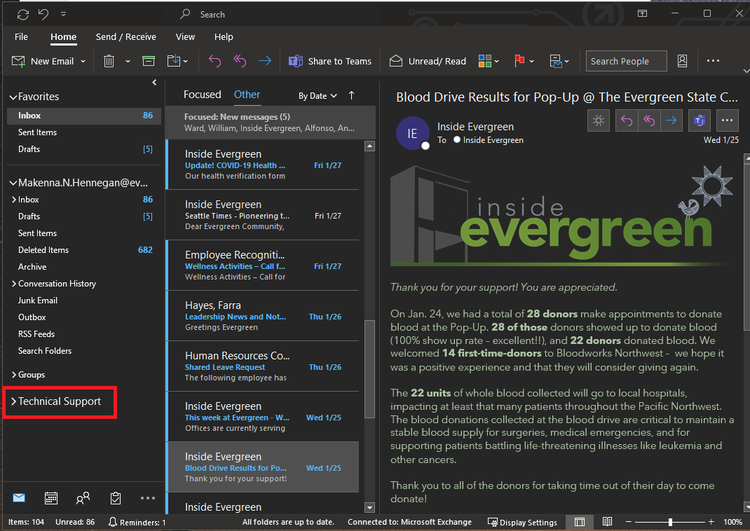Image resolution: width=750 pixels, height=531 pixels.
Task: Open the File menu
Action: point(21,37)
